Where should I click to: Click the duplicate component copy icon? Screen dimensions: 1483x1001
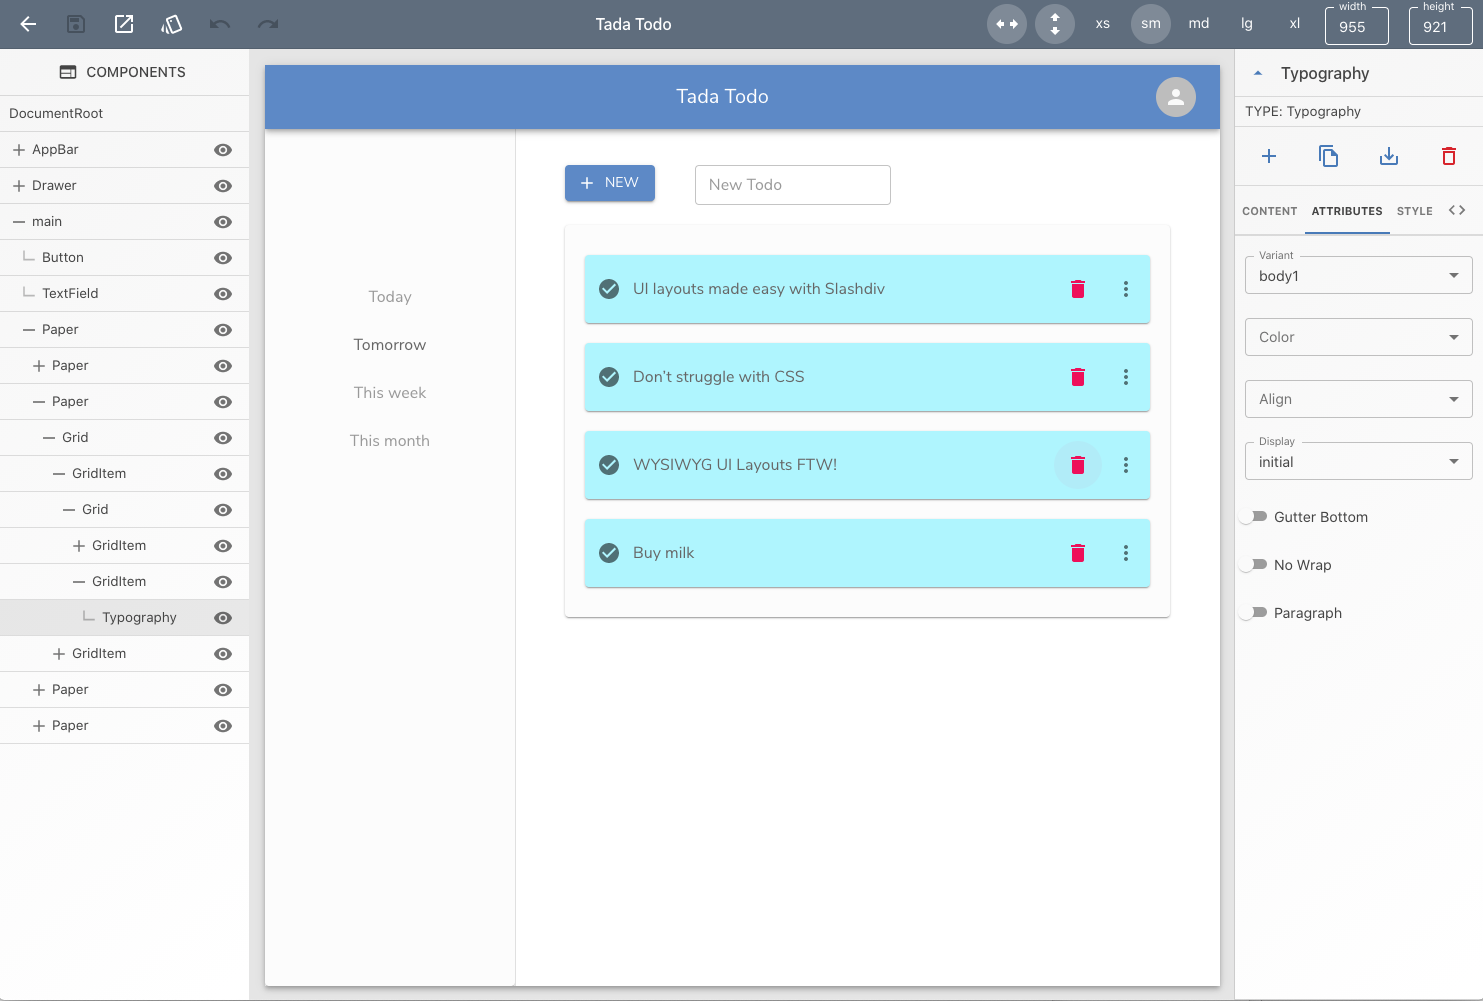click(x=1329, y=156)
